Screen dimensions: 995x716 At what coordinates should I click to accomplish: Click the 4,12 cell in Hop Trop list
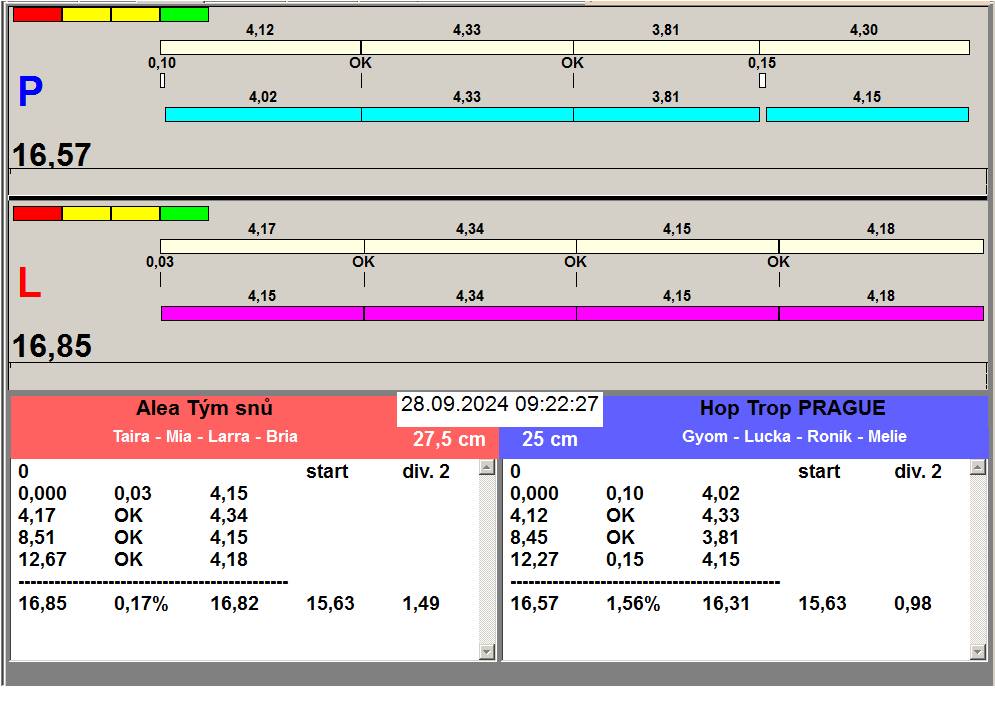(x=529, y=515)
